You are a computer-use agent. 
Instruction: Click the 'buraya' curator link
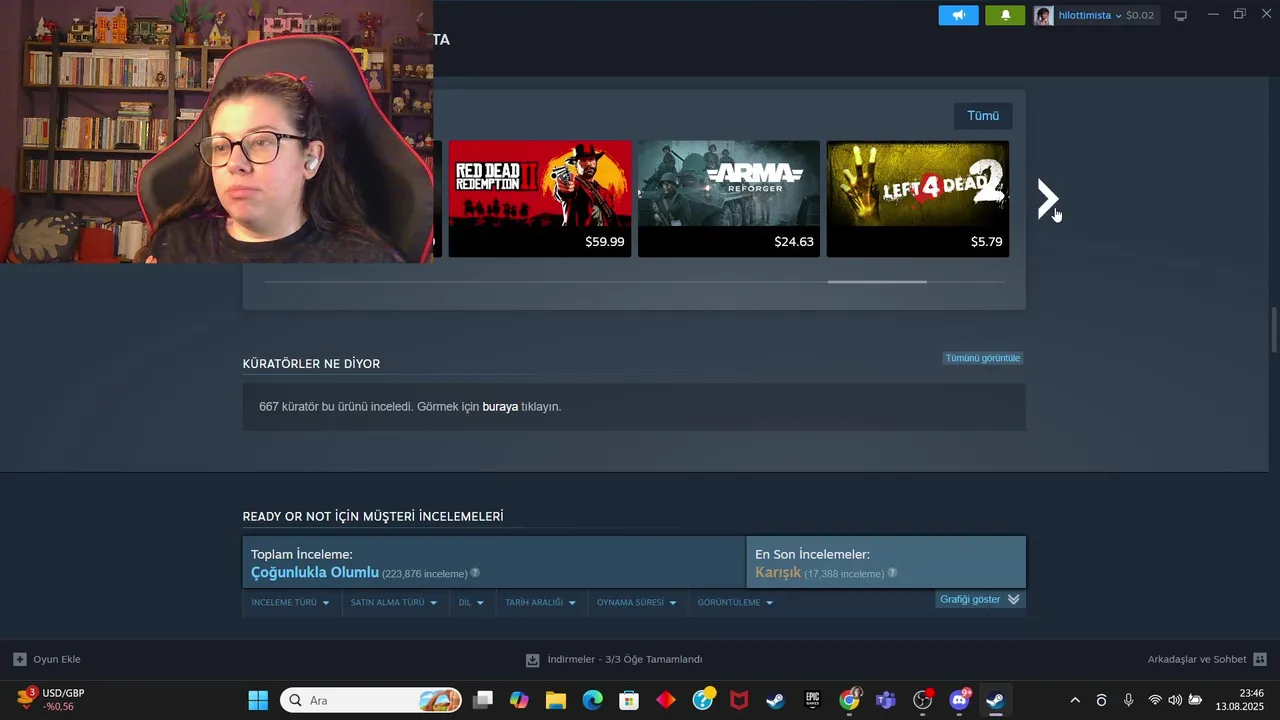(500, 407)
